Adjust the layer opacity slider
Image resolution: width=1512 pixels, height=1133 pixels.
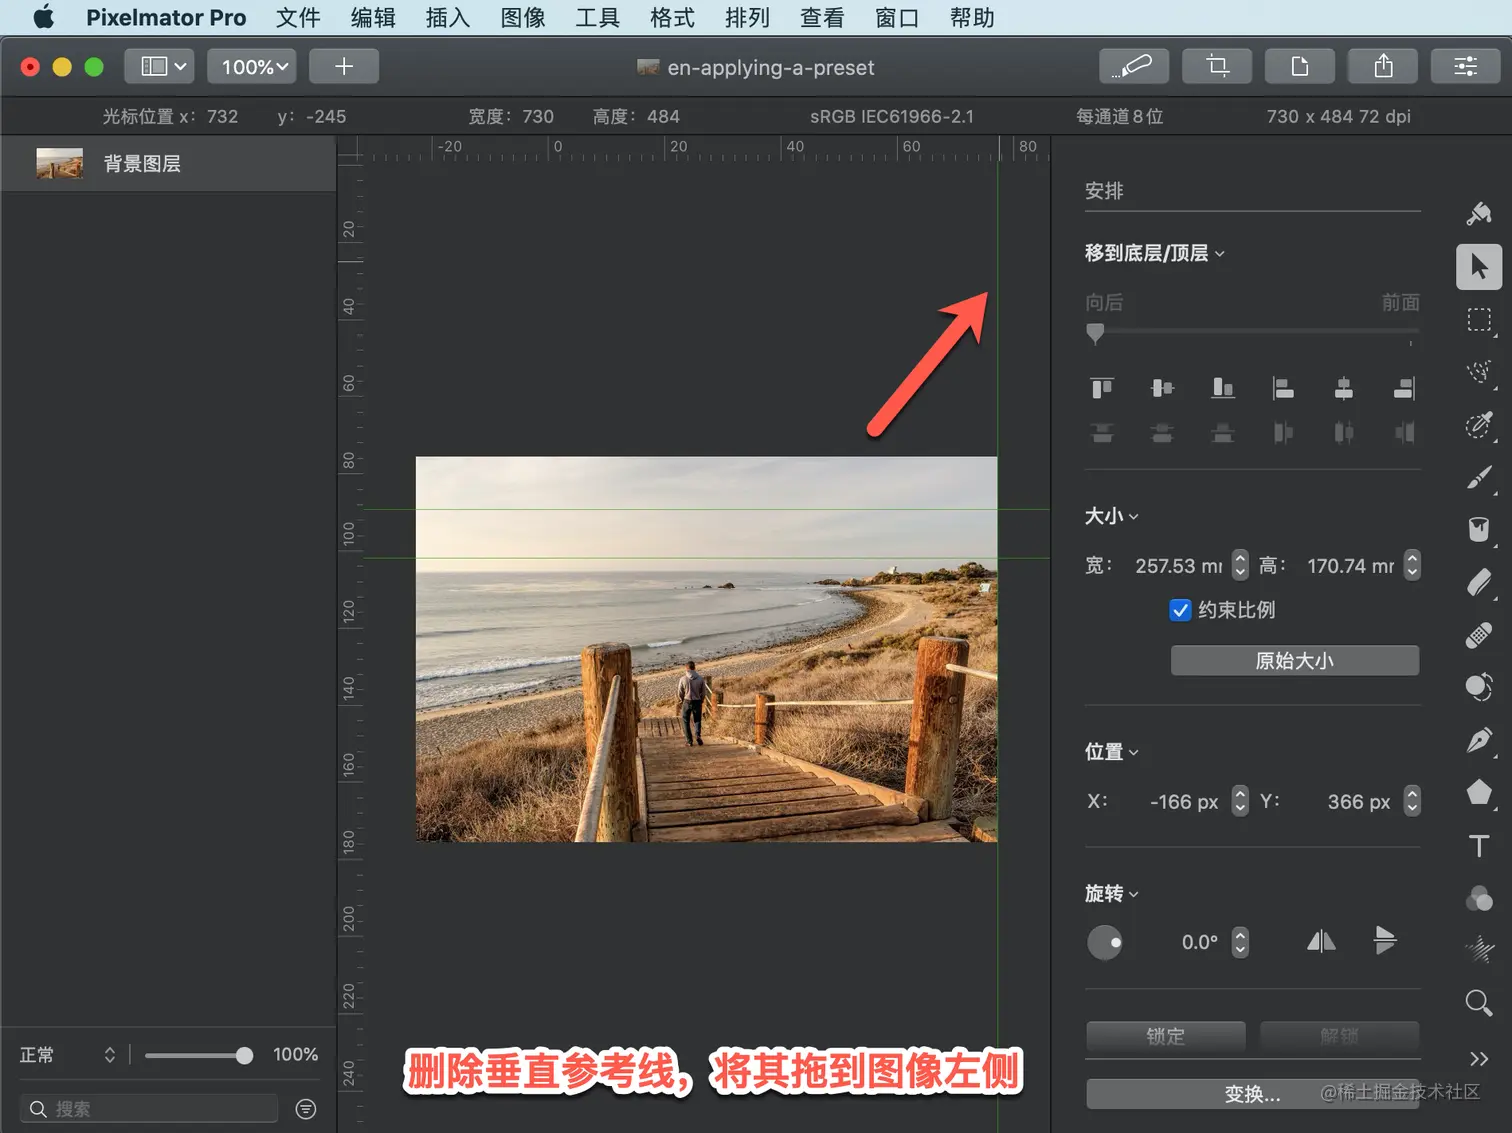[198, 1055]
